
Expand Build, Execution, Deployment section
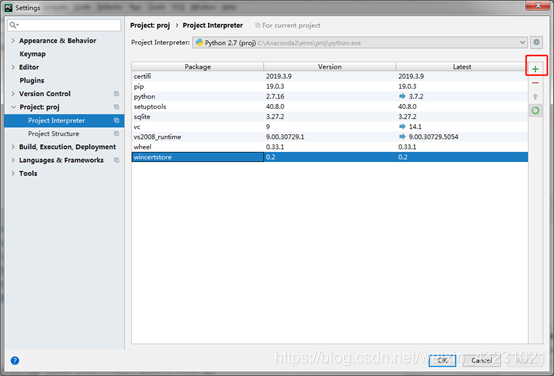click(13, 147)
